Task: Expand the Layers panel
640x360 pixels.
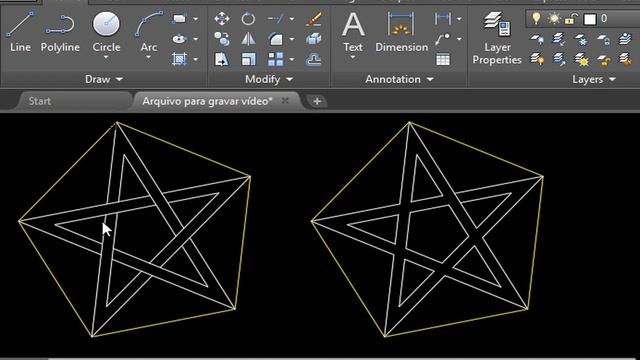Action: [x=593, y=79]
